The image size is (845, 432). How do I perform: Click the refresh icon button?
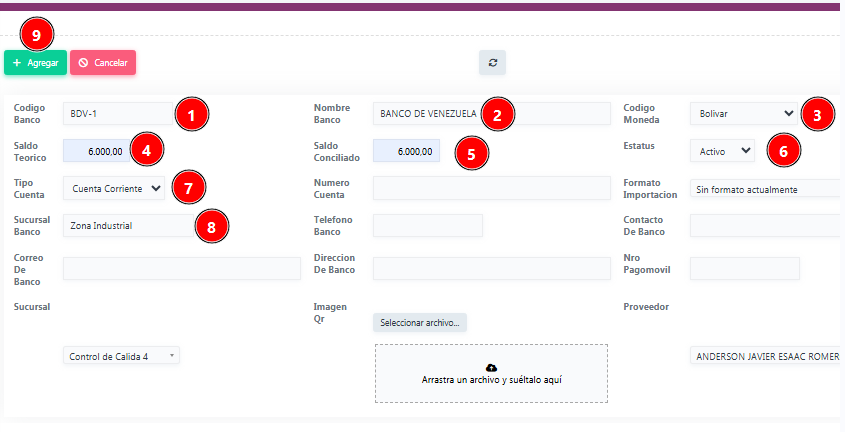click(492, 62)
